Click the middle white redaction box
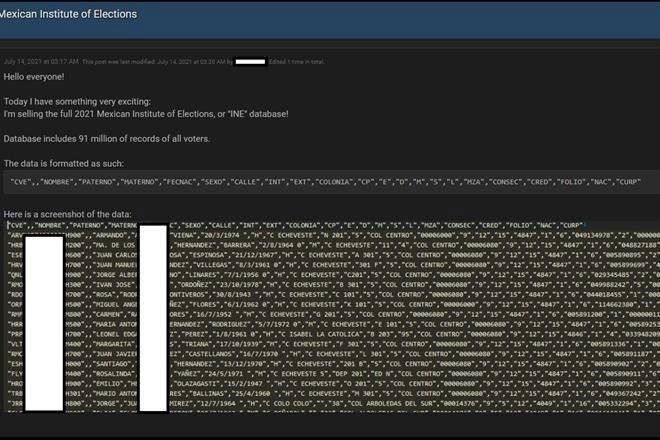 (x=153, y=318)
